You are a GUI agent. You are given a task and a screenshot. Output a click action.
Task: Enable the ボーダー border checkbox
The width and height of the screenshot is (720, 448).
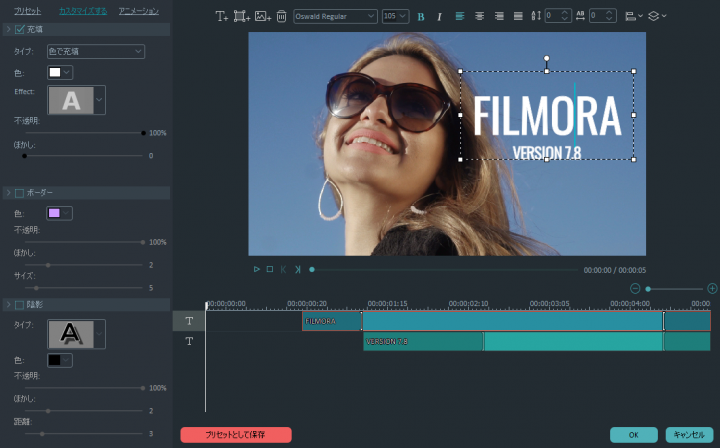18,192
